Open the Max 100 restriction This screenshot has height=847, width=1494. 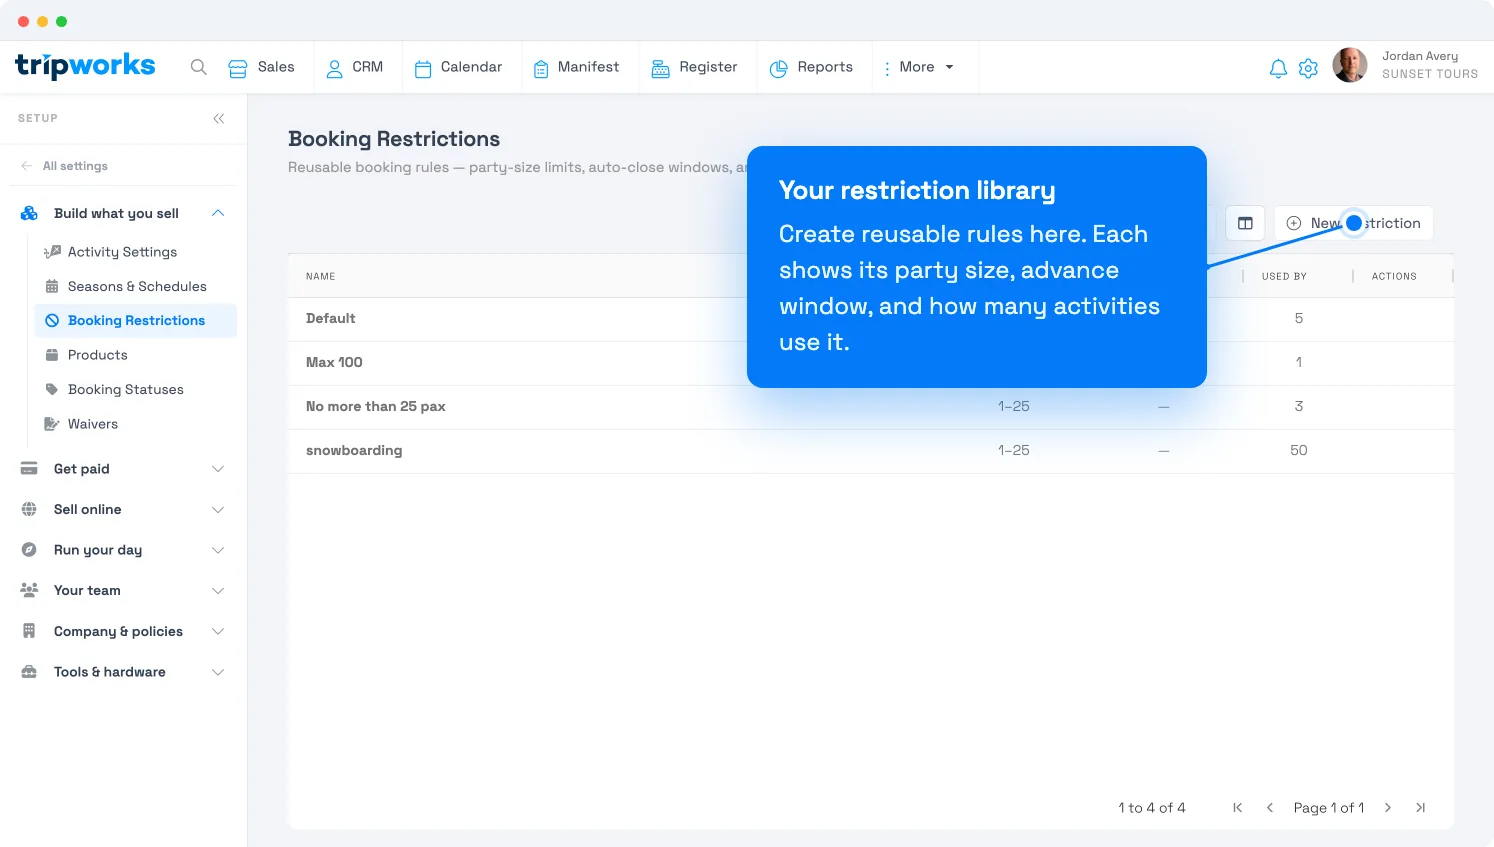[x=870, y=363]
